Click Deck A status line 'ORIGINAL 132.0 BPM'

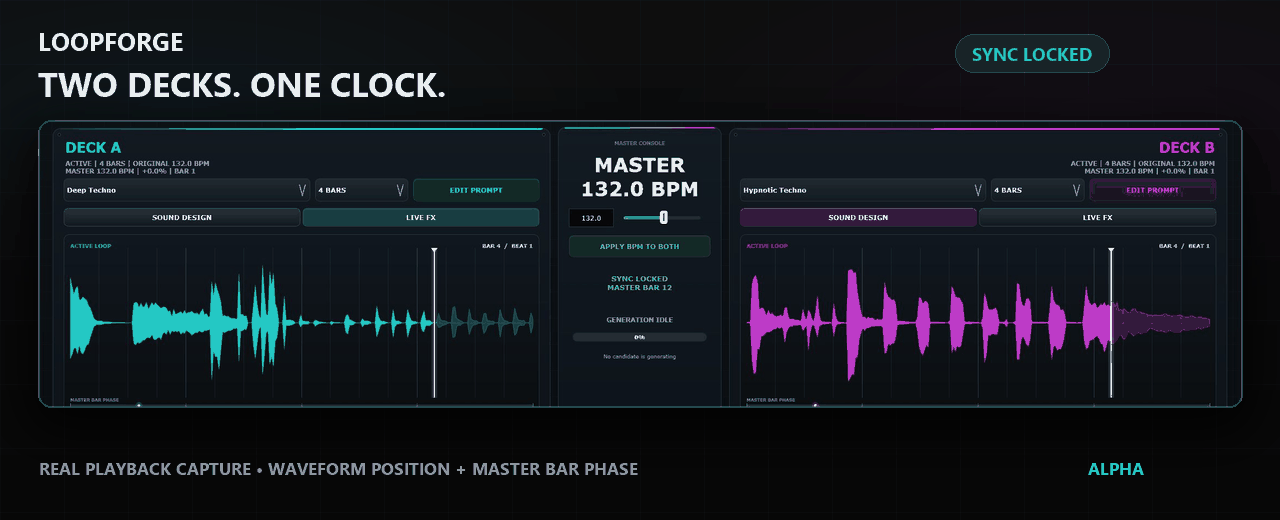(171, 163)
